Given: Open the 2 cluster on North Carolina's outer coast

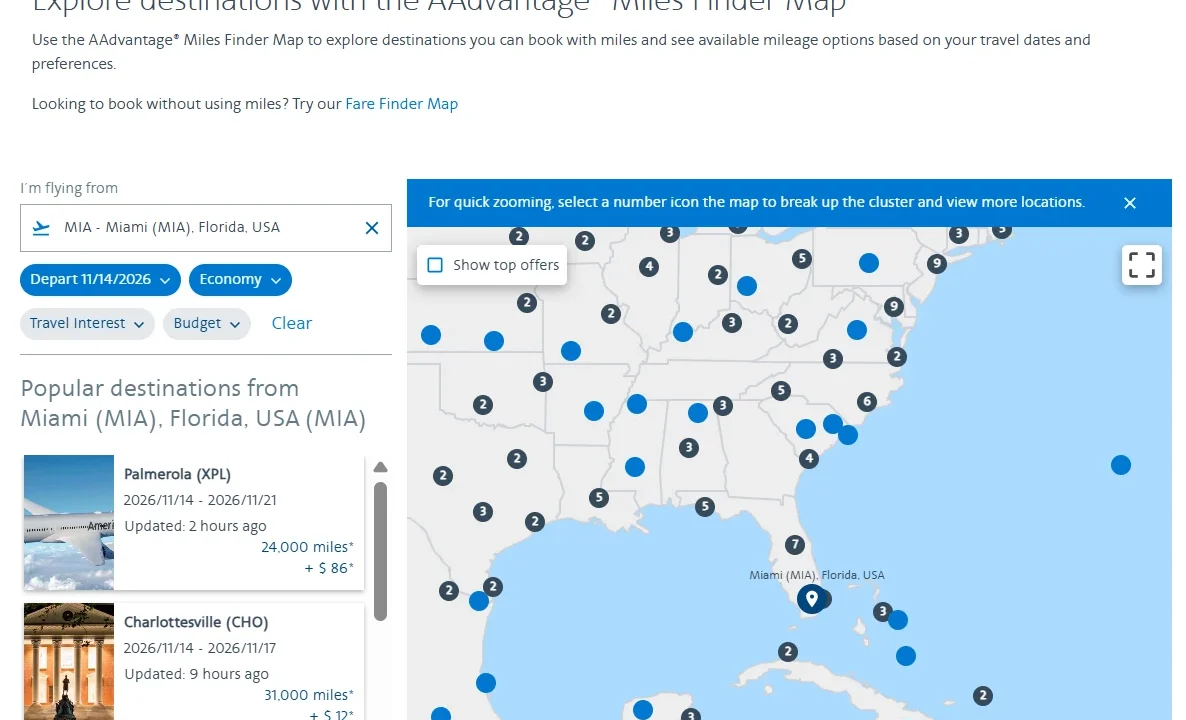Looking at the screenshot, I should [x=896, y=356].
